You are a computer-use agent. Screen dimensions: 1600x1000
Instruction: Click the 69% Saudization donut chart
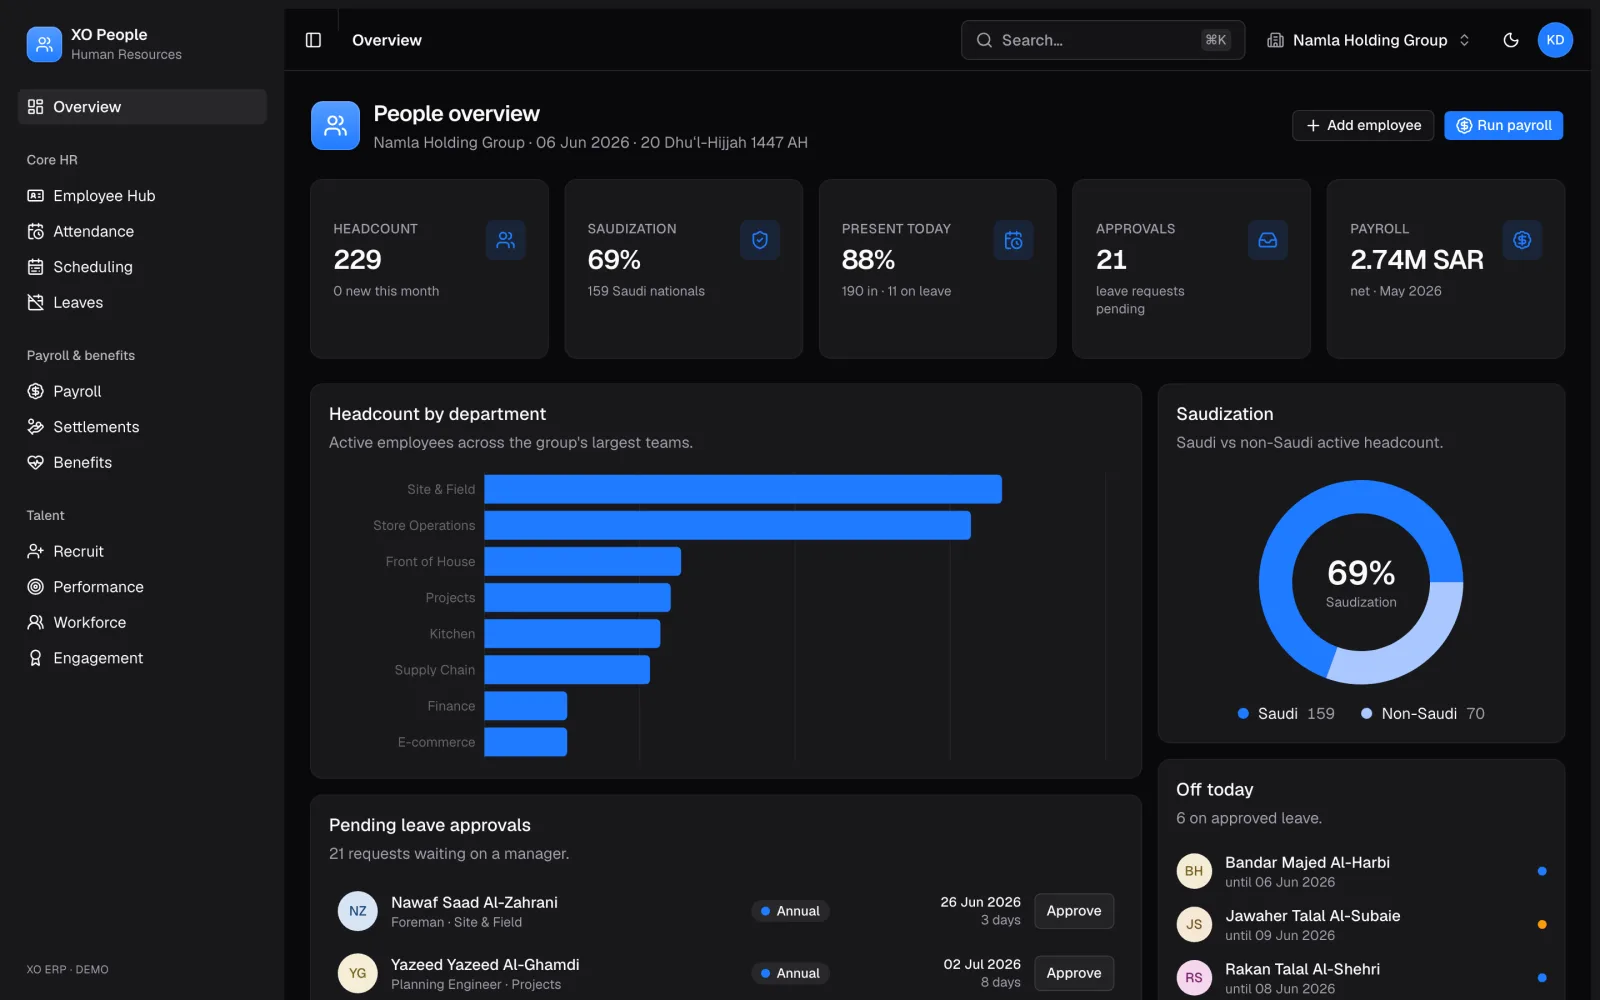(1361, 582)
